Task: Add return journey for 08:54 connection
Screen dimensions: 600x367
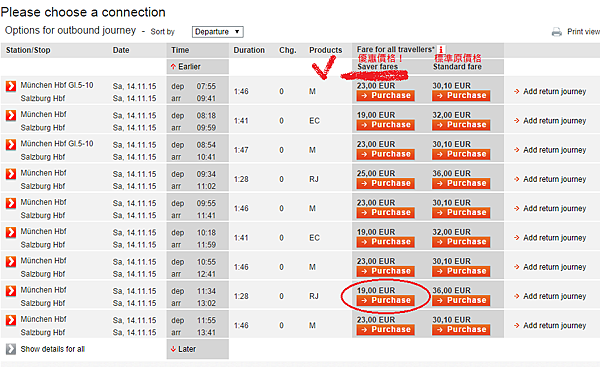Action: (550, 150)
